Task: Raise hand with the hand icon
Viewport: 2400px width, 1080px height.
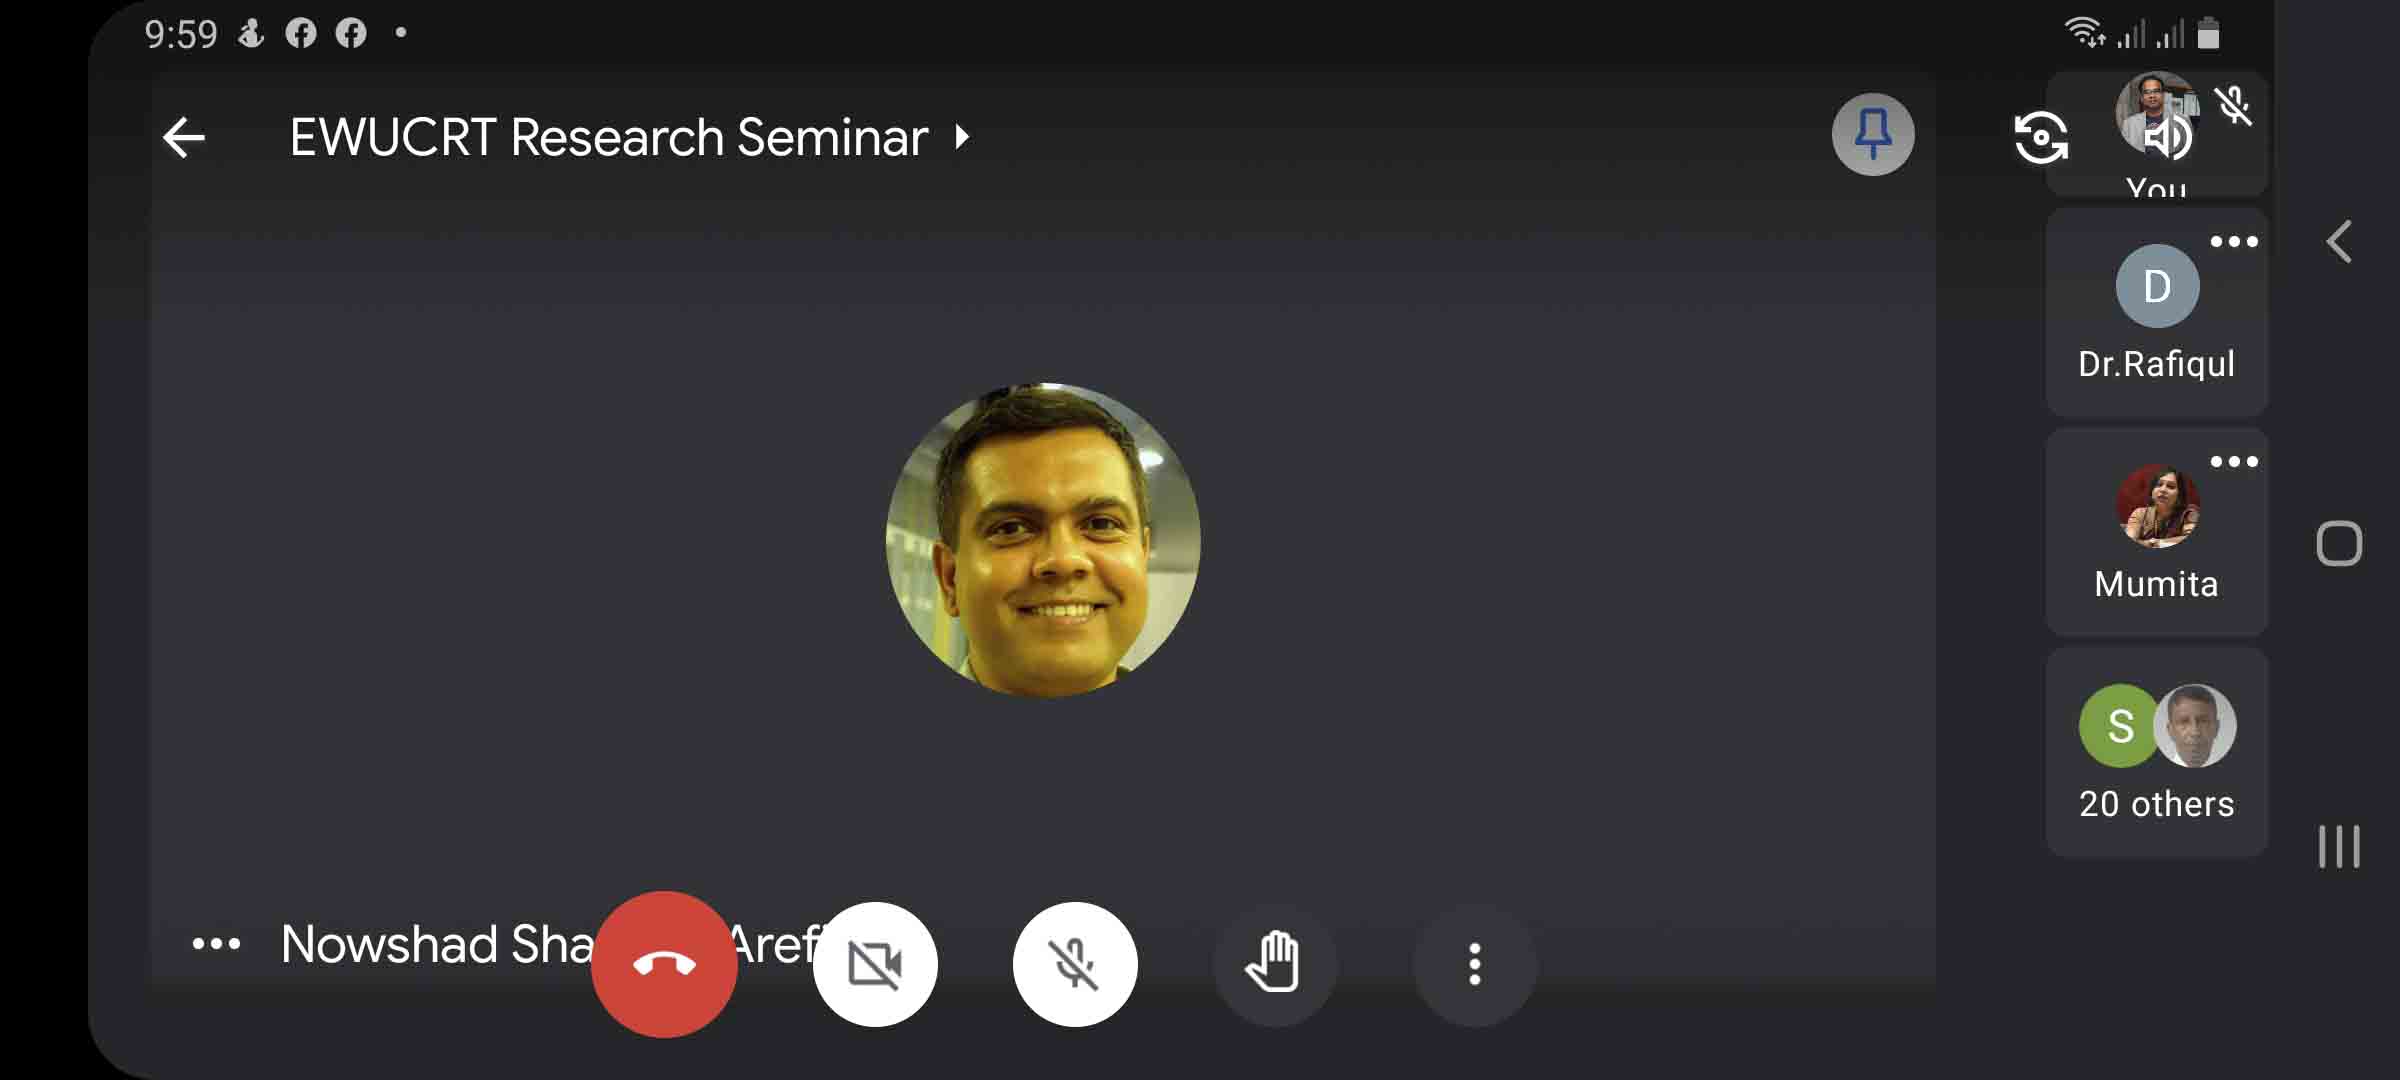Action: point(1274,964)
